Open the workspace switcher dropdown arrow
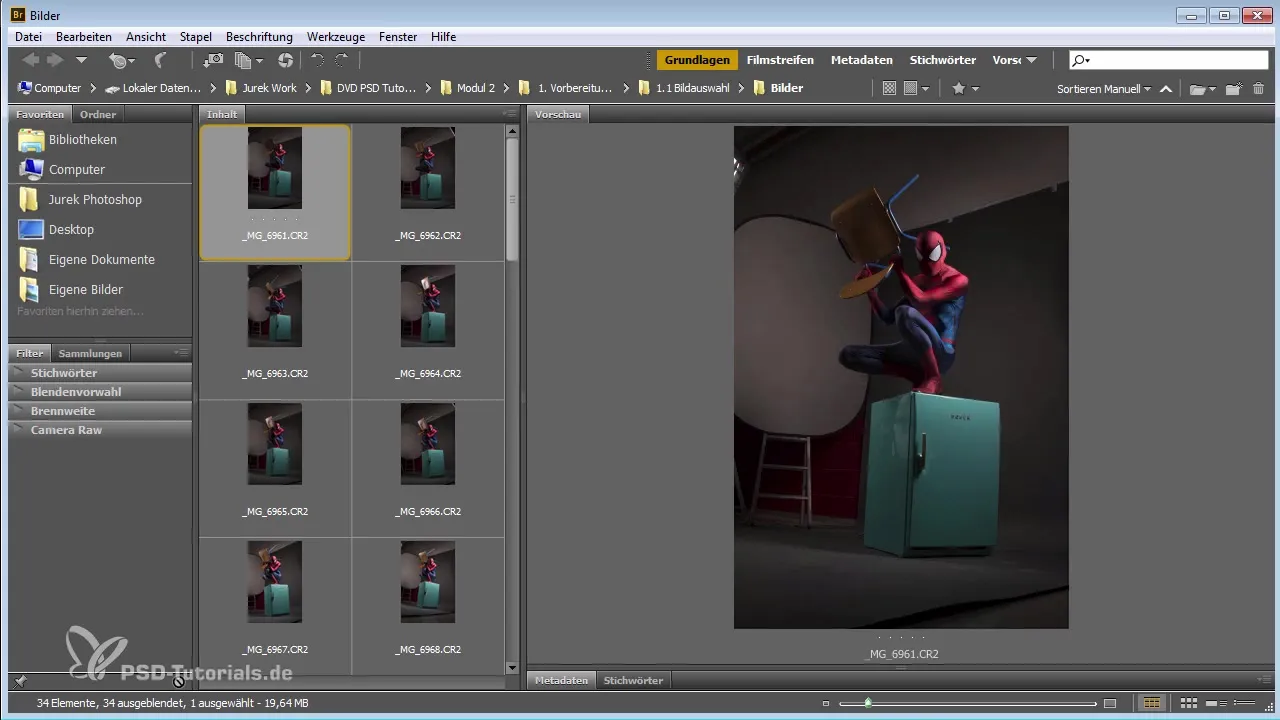The width and height of the screenshot is (1280, 720). [1031, 61]
